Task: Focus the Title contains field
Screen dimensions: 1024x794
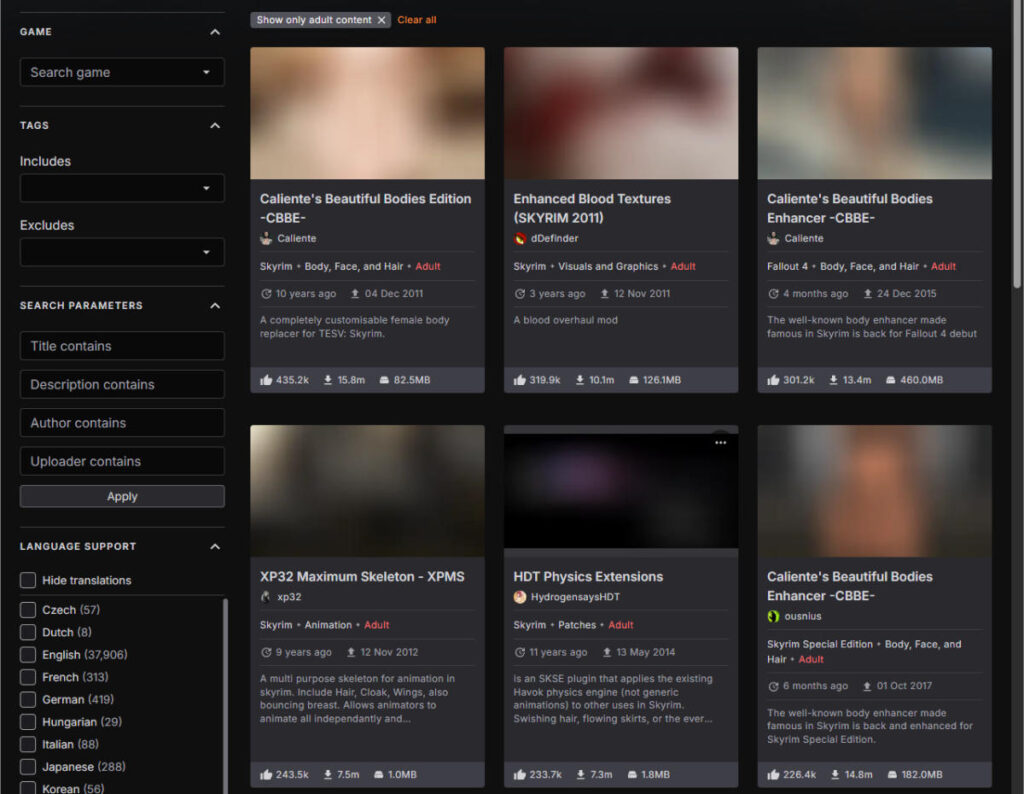Action: click(122, 346)
